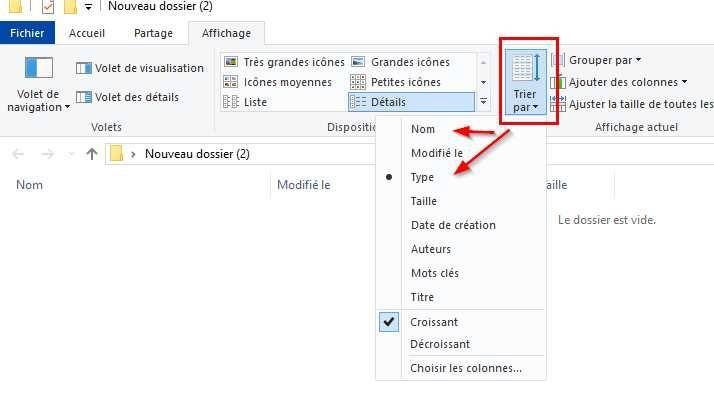Expand the Grouper par dropdown

597,60
